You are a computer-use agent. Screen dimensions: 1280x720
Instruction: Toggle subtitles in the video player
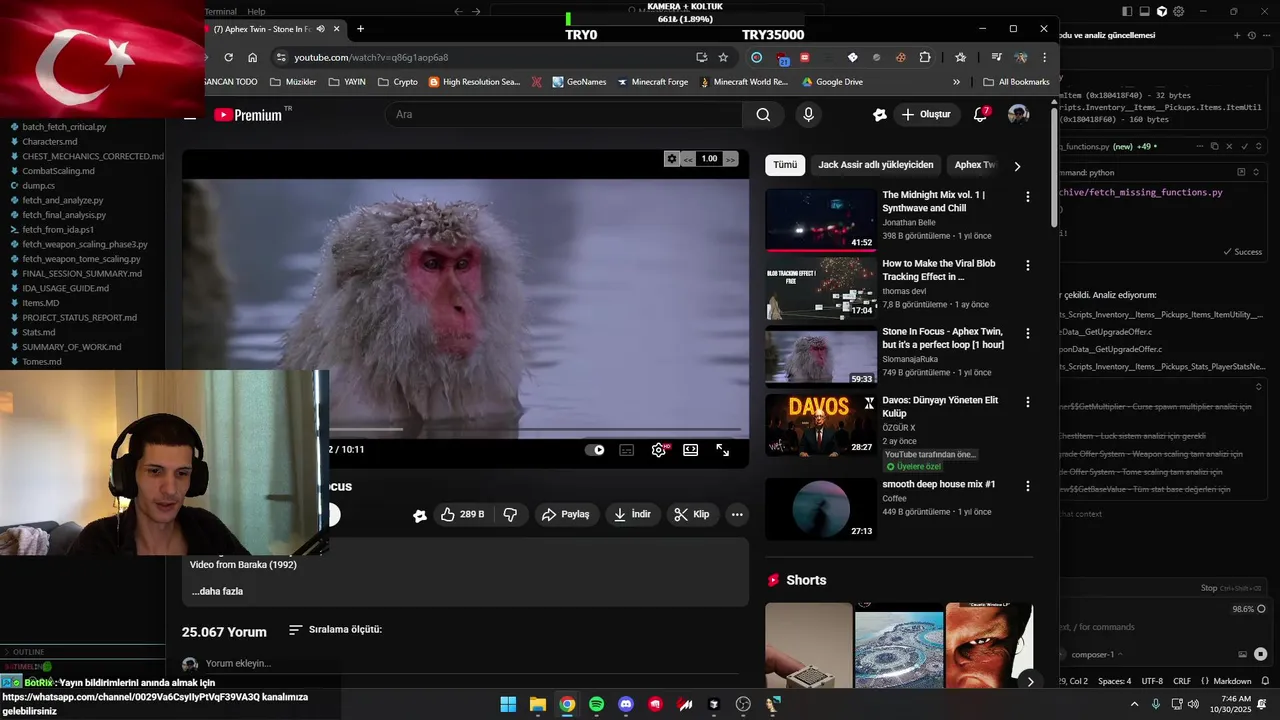627,450
